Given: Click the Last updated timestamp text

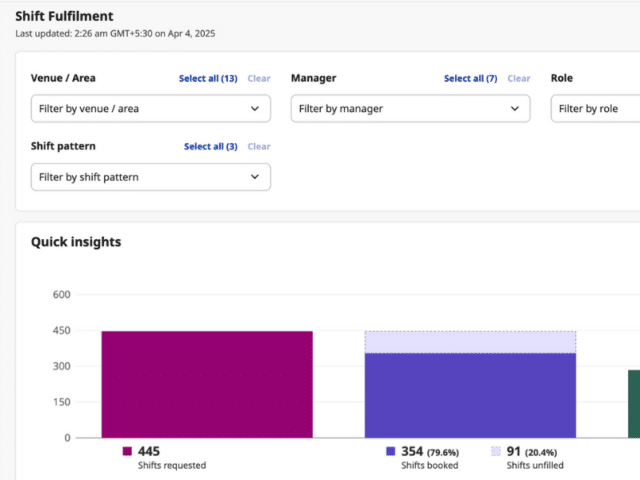Looking at the screenshot, I should (115, 33).
